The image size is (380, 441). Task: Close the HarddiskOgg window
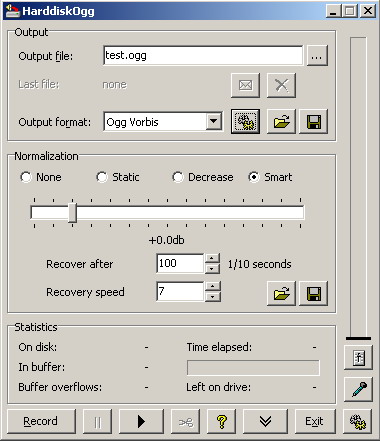point(367,11)
